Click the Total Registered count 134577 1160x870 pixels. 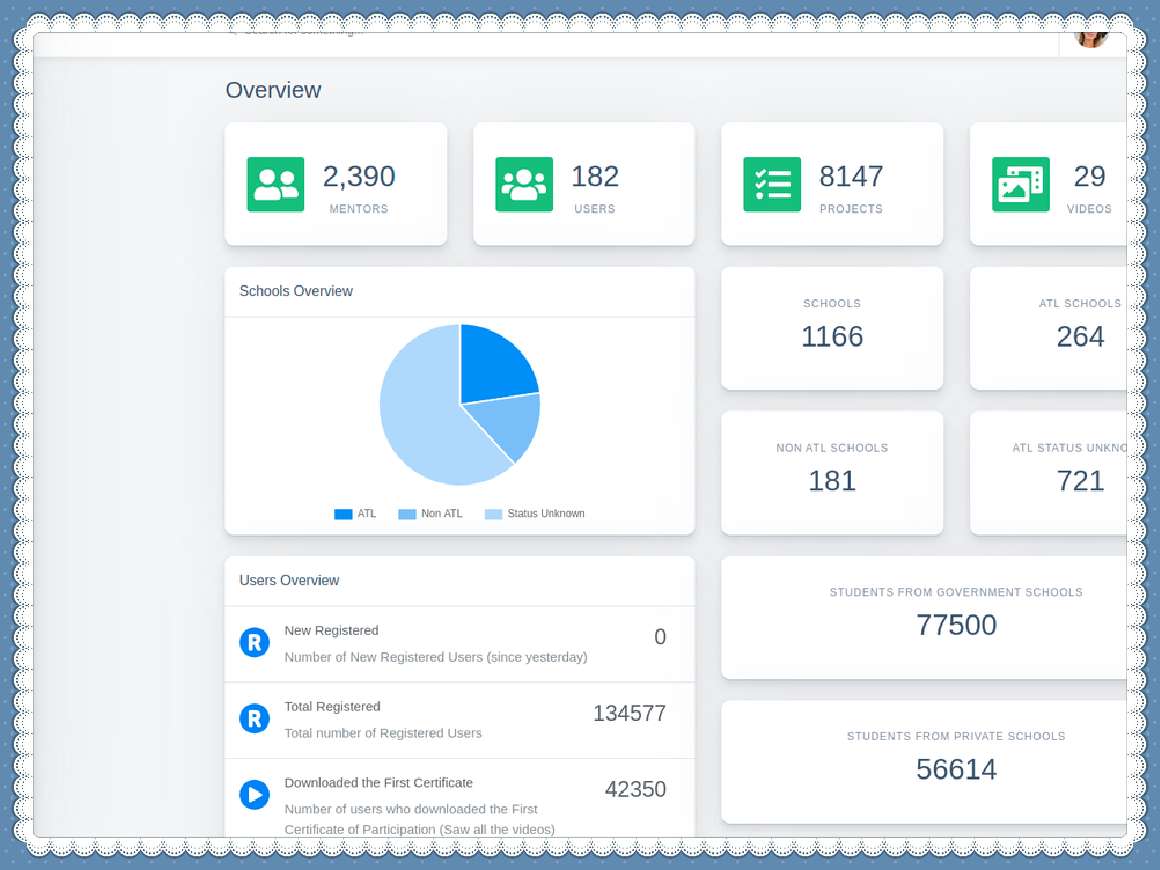tap(629, 713)
